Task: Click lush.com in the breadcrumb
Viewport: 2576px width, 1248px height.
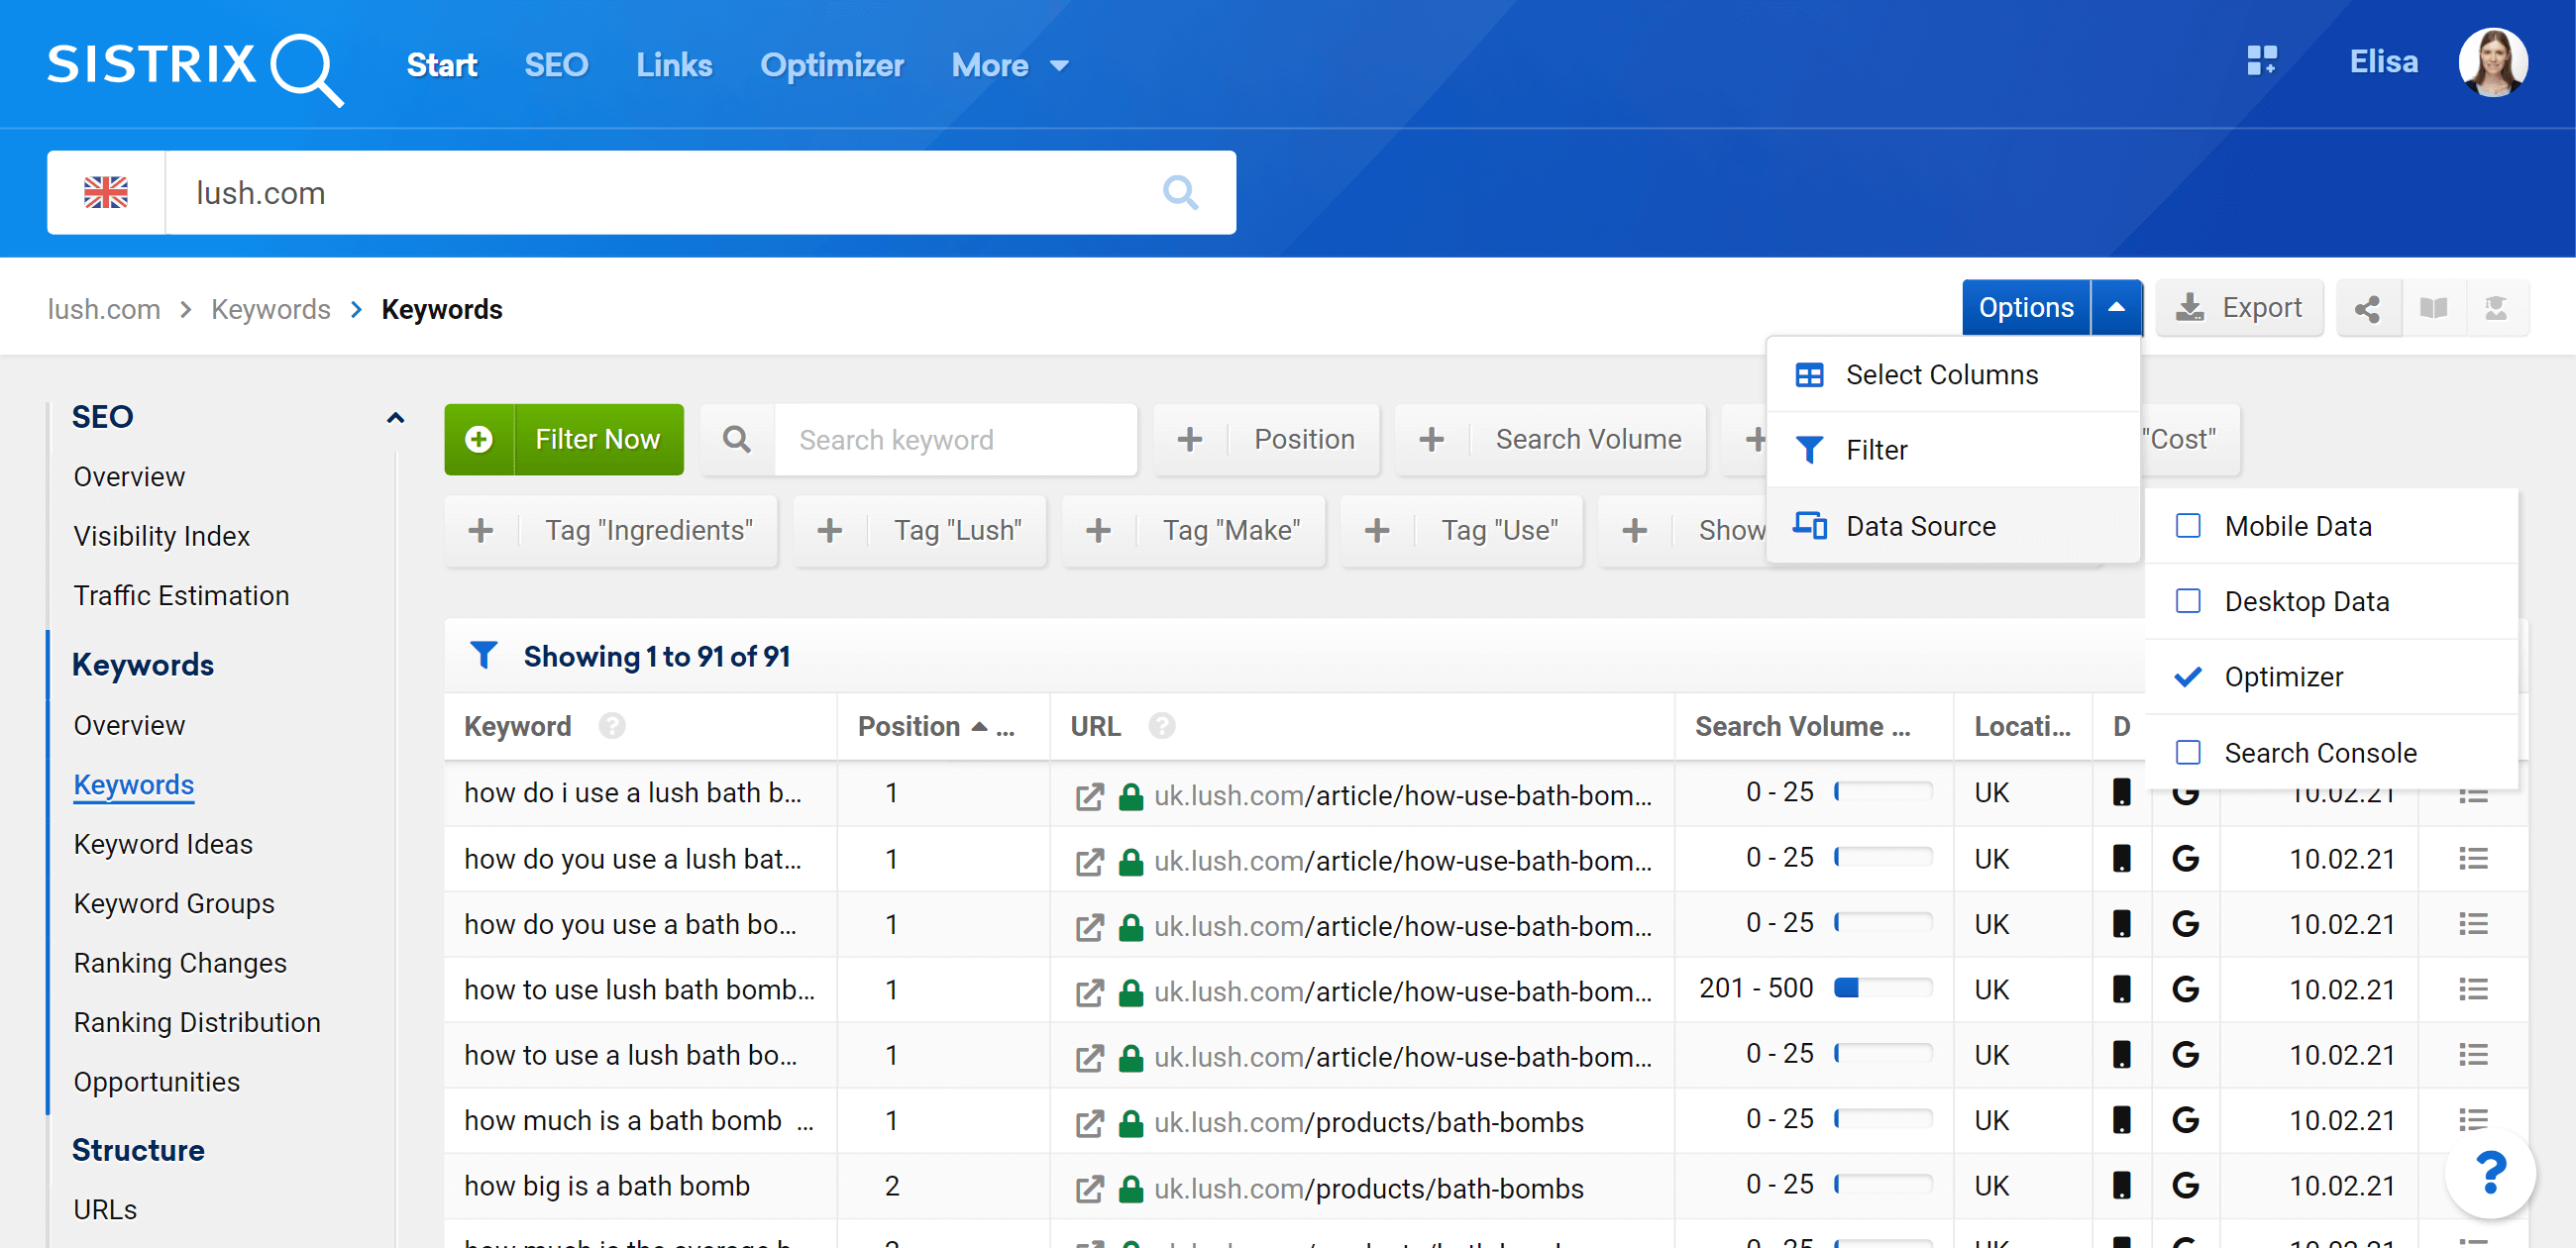Action: coord(104,309)
